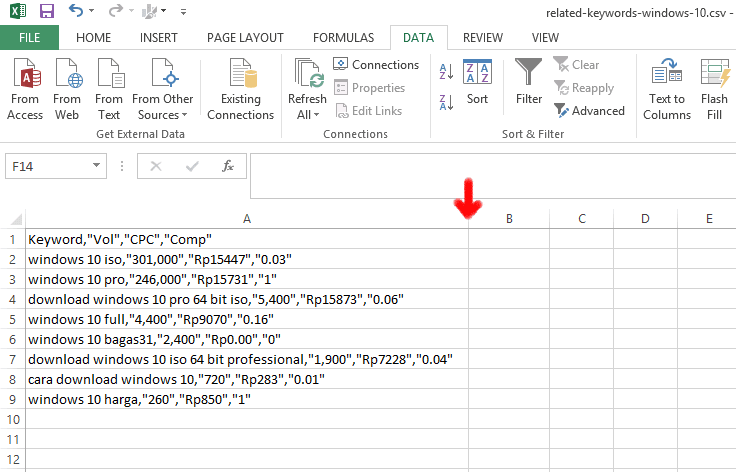Click From Access import icon
The image size is (736, 472).
point(27,73)
